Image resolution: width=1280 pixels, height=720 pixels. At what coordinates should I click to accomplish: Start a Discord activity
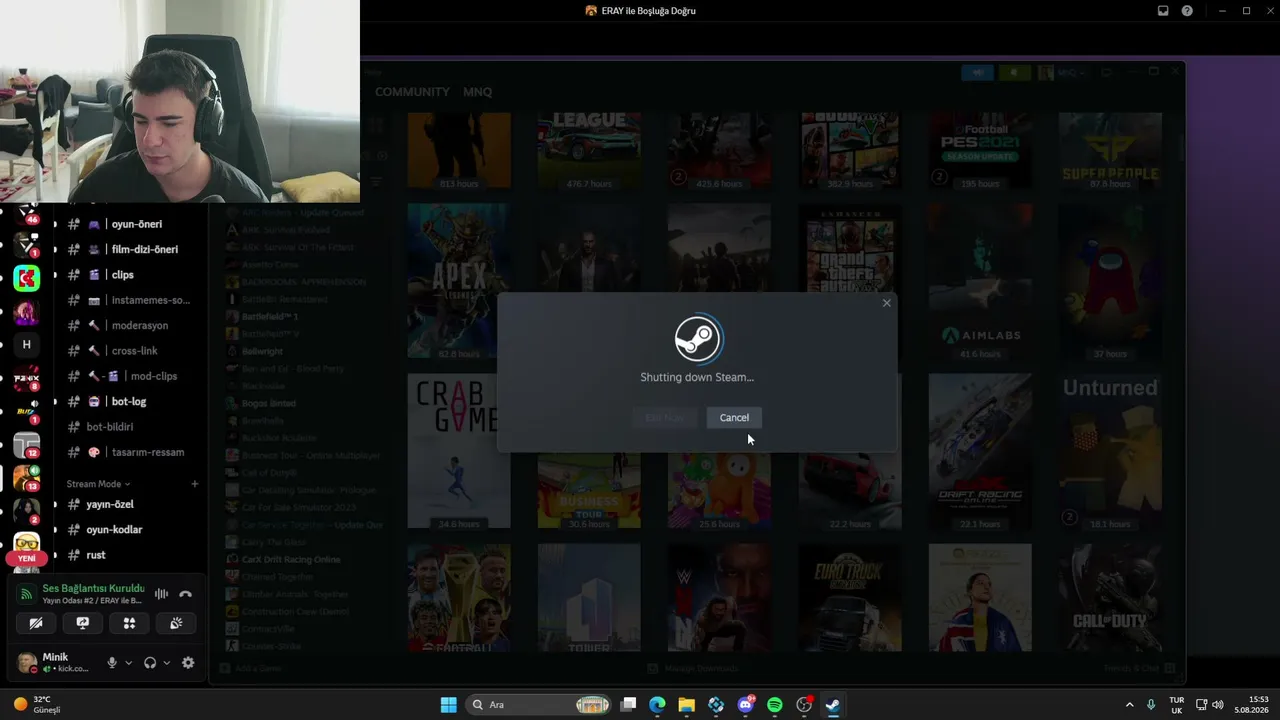click(x=129, y=623)
